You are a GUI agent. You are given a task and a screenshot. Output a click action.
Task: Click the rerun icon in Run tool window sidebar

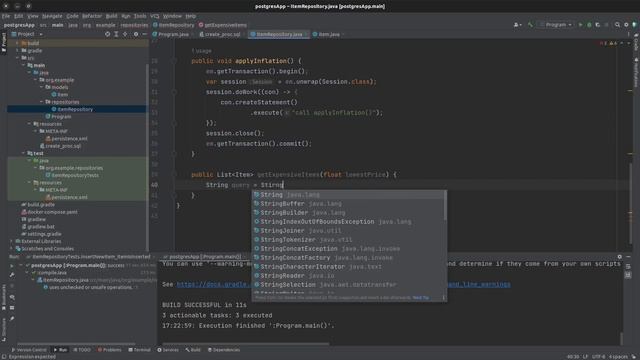point(12,266)
